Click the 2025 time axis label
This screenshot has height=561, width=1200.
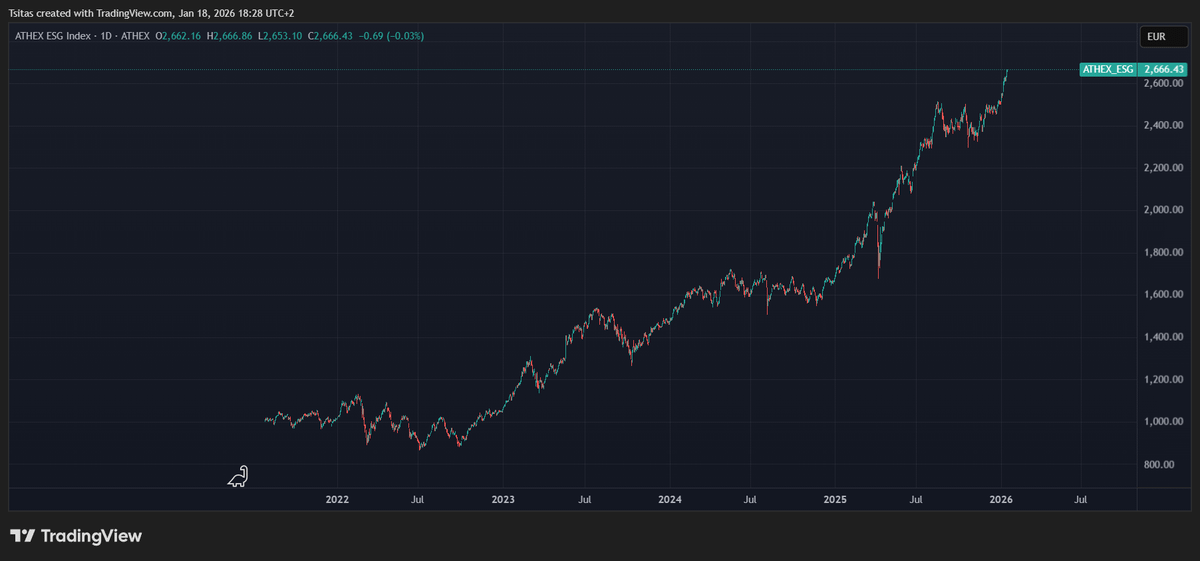point(835,498)
